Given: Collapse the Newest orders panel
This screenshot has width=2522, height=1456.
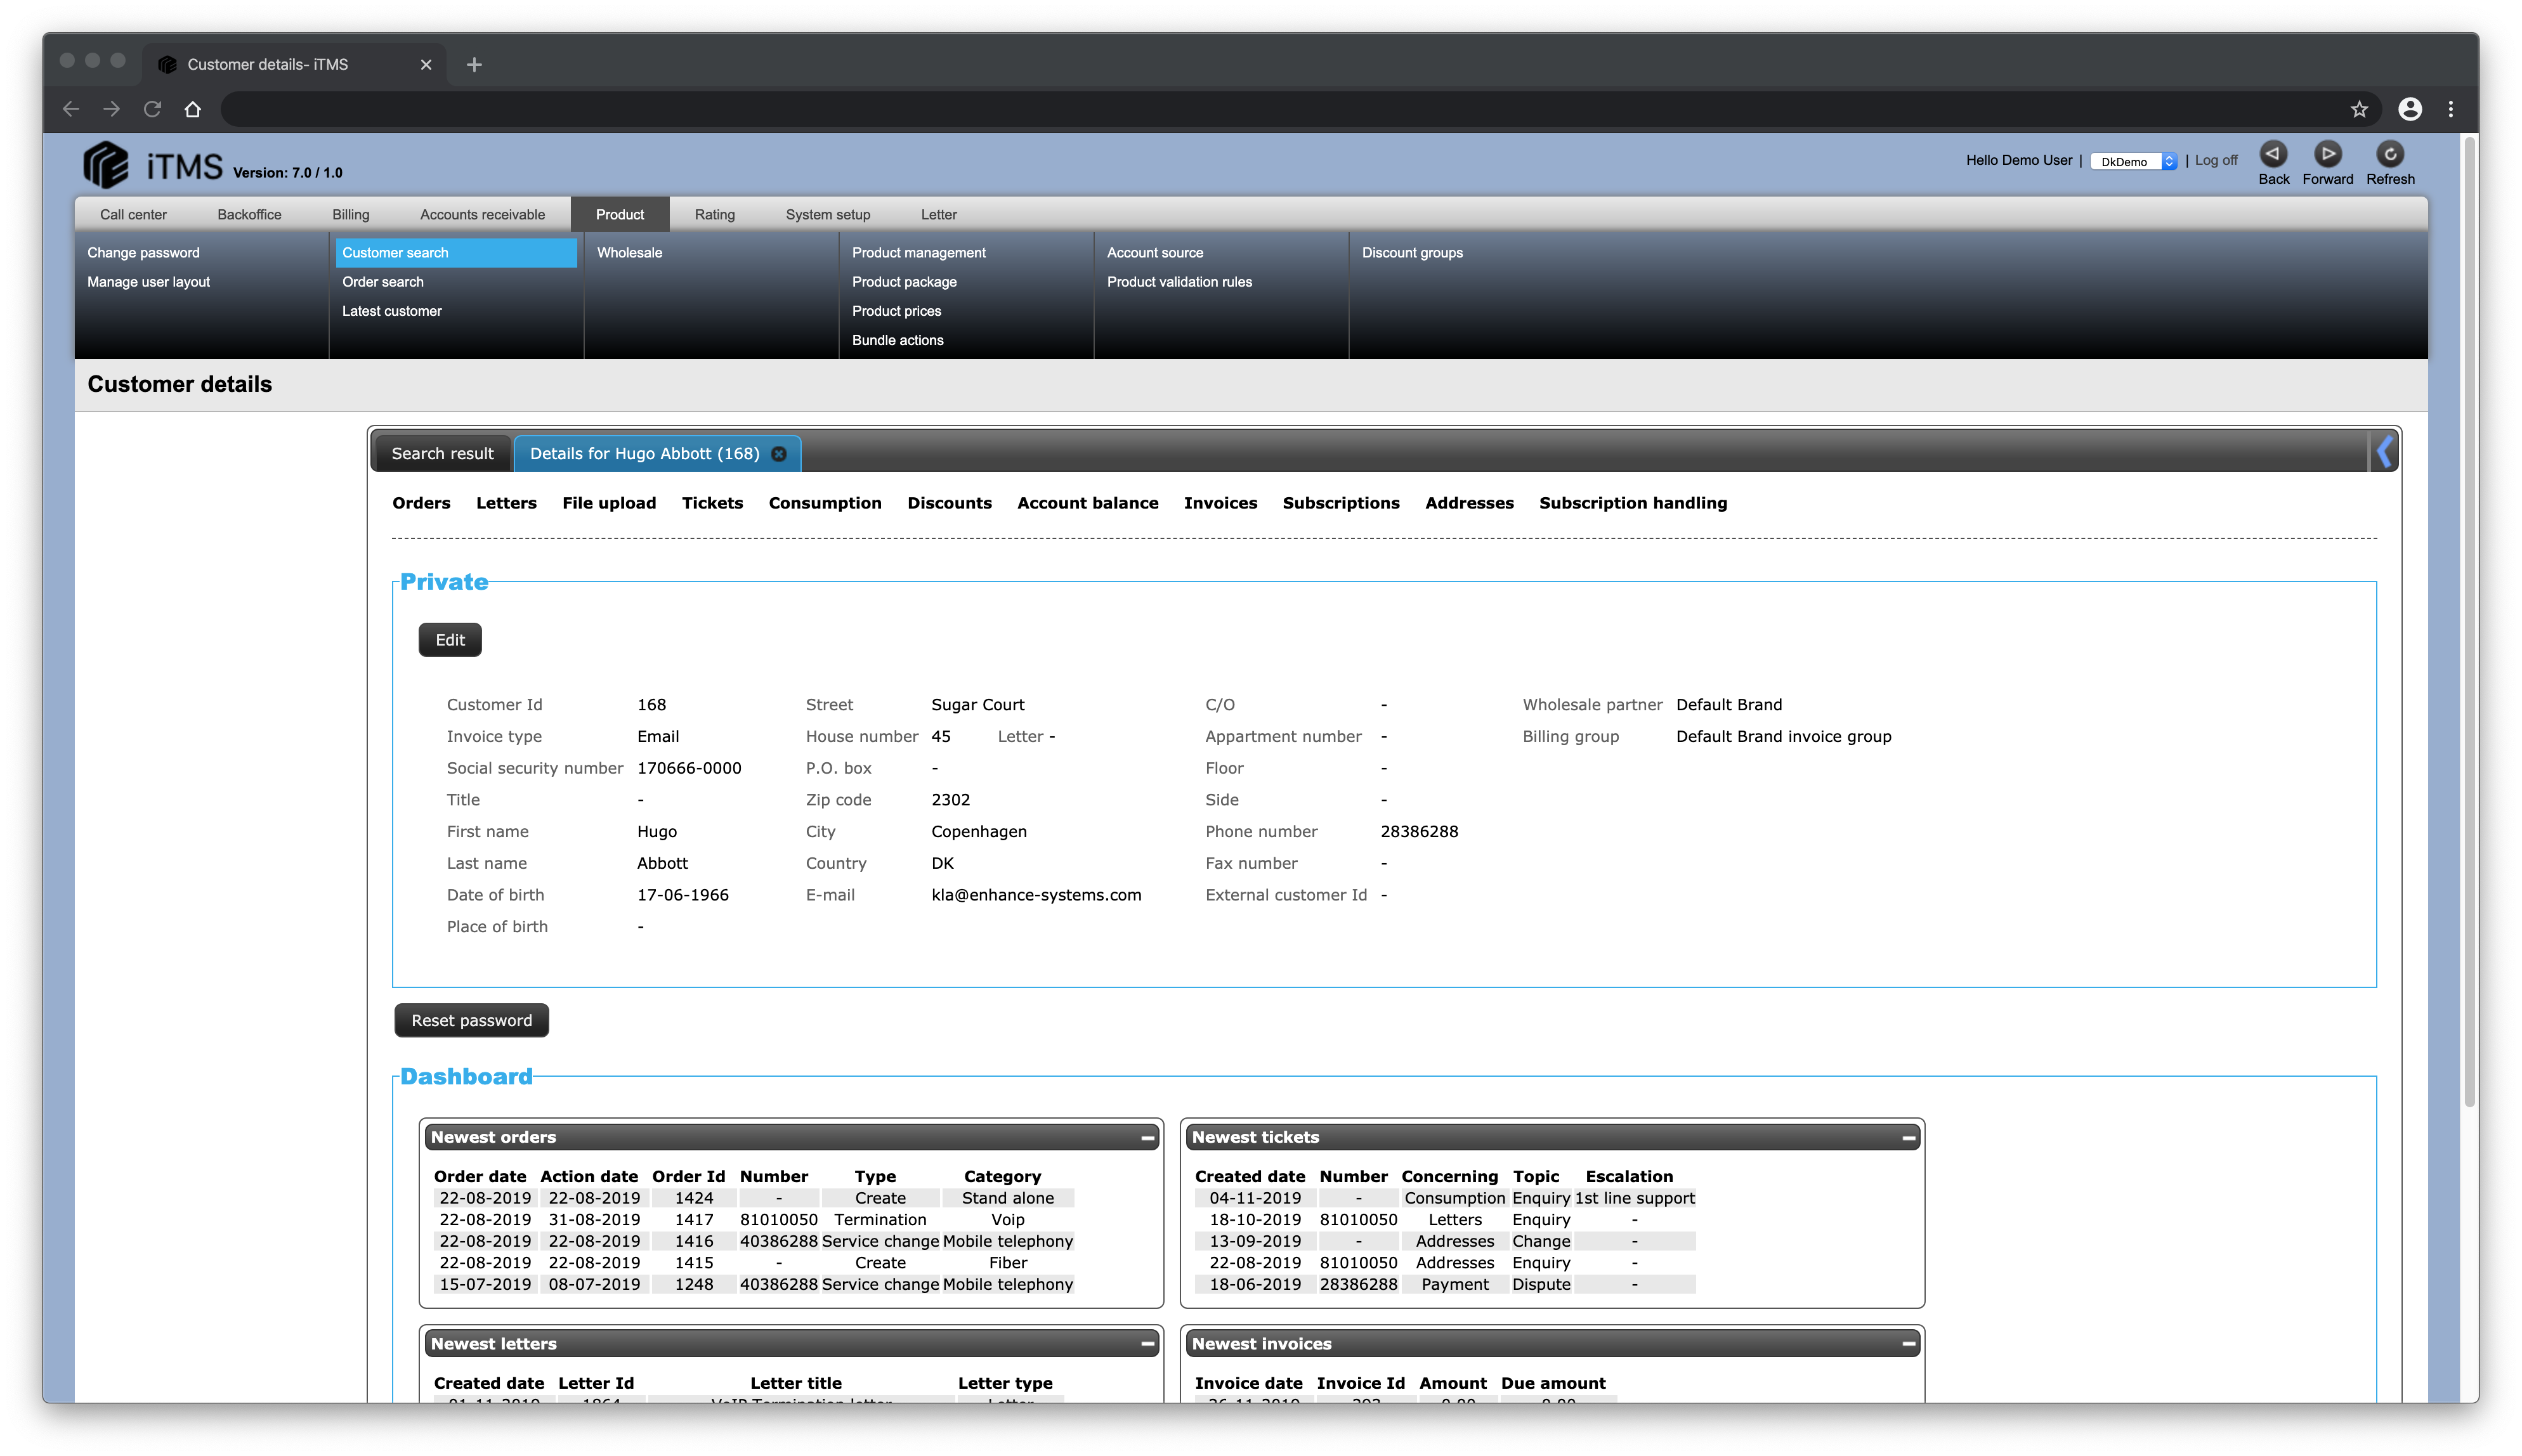Looking at the screenshot, I should pos(1147,1137).
